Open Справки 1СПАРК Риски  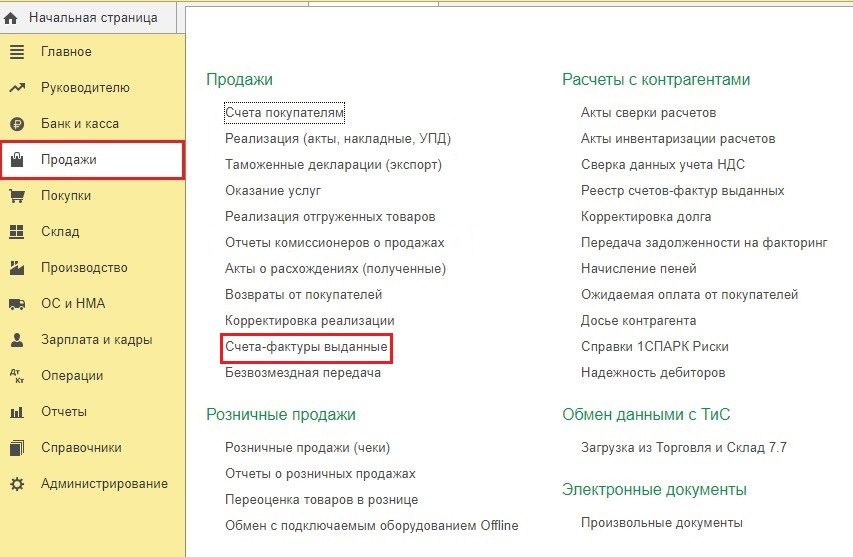(654, 346)
